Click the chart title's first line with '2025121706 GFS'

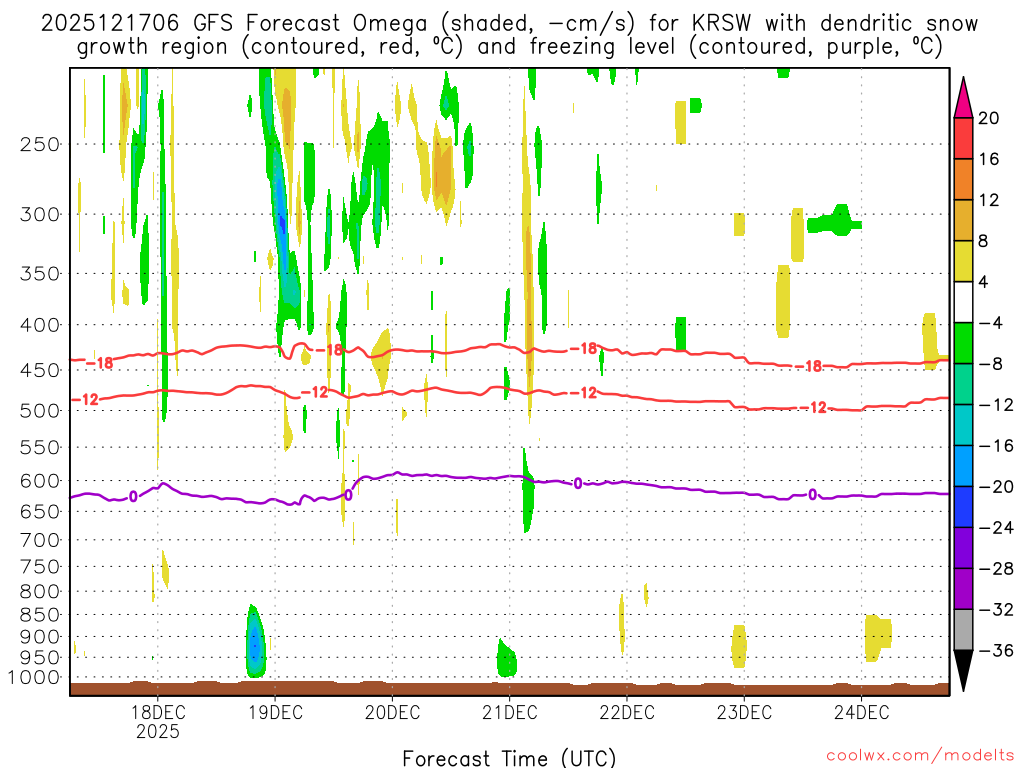[x=509, y=24]
